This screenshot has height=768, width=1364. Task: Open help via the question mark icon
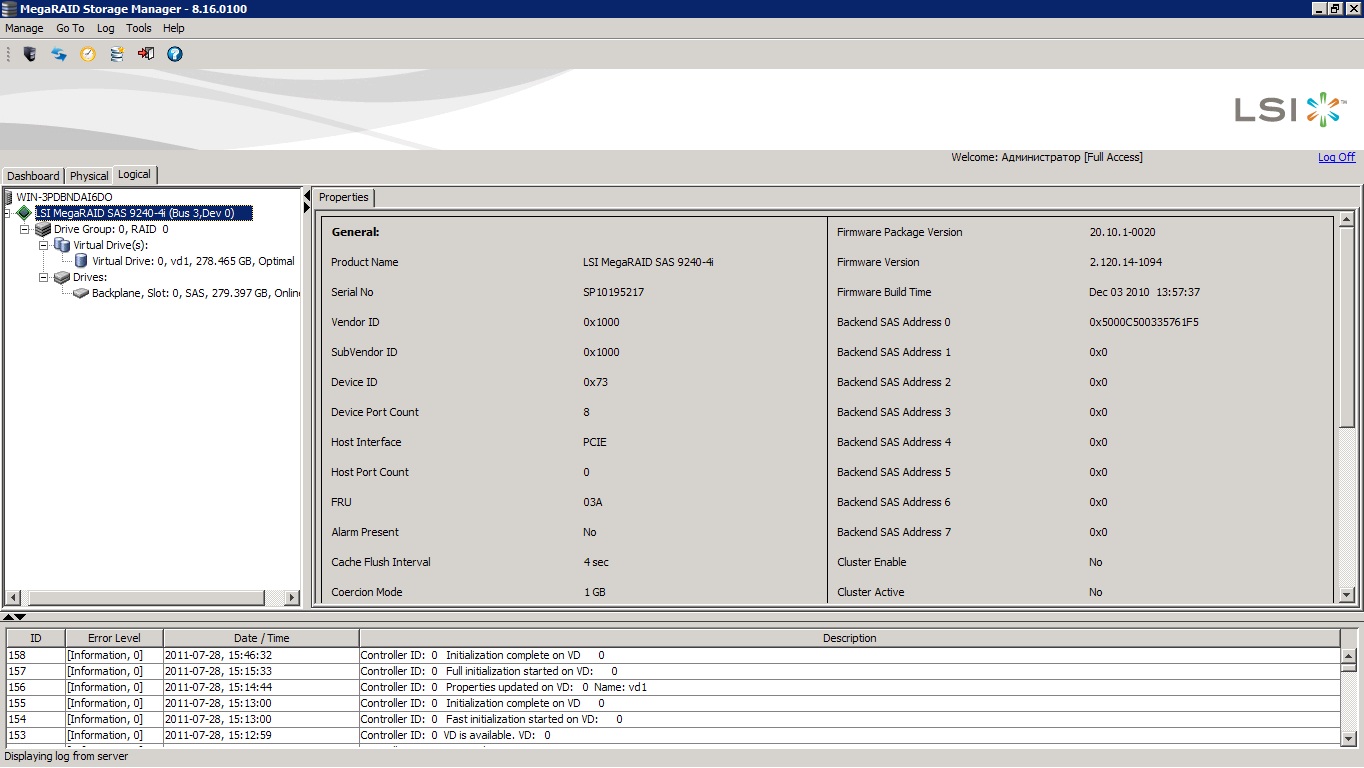coord(175,54)
